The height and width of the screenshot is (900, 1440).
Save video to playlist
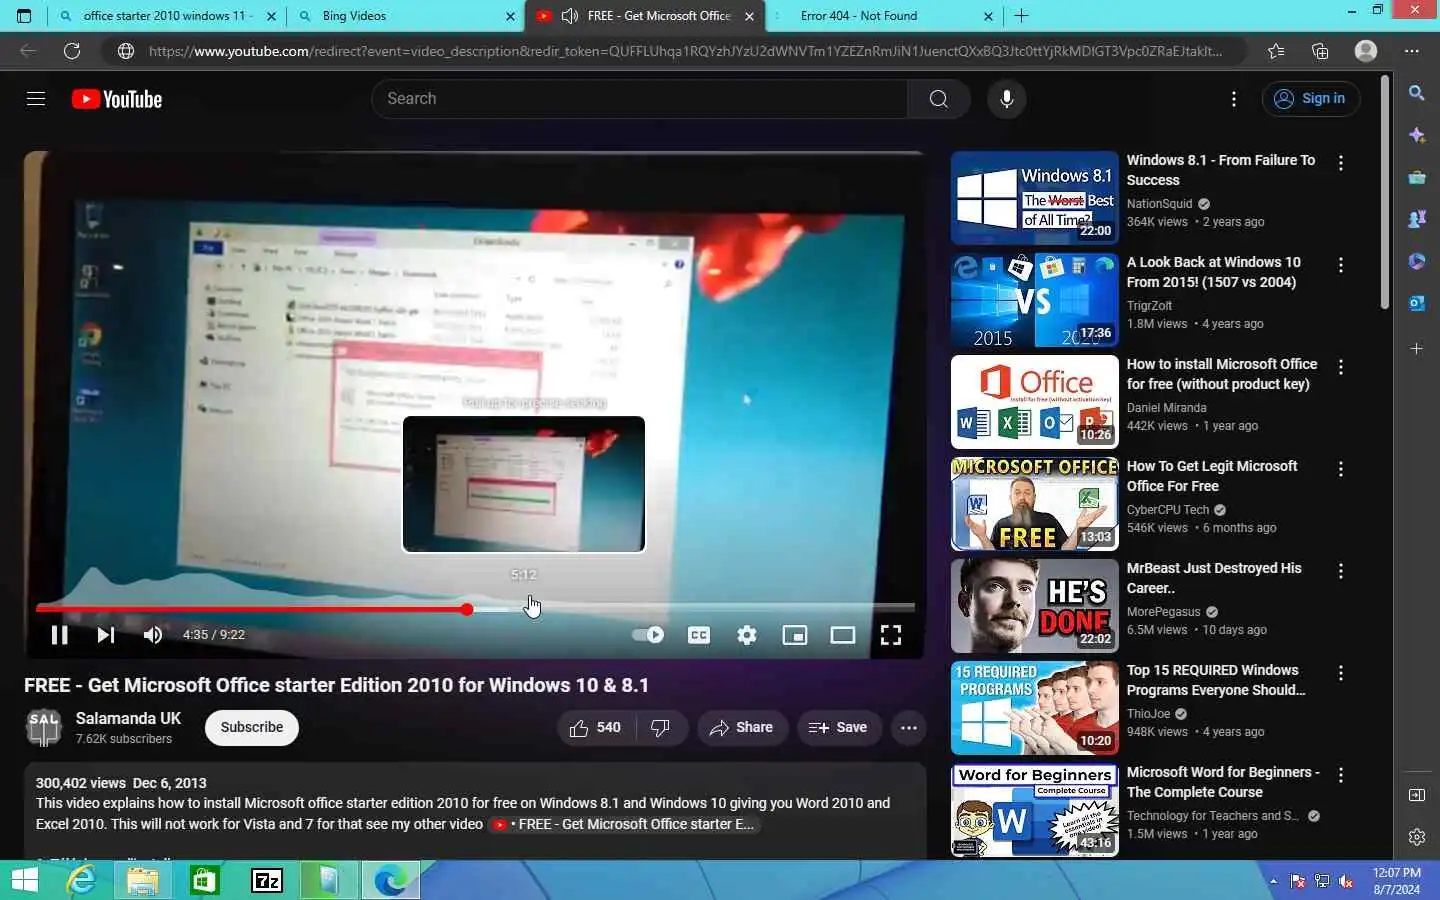(838, 728)
